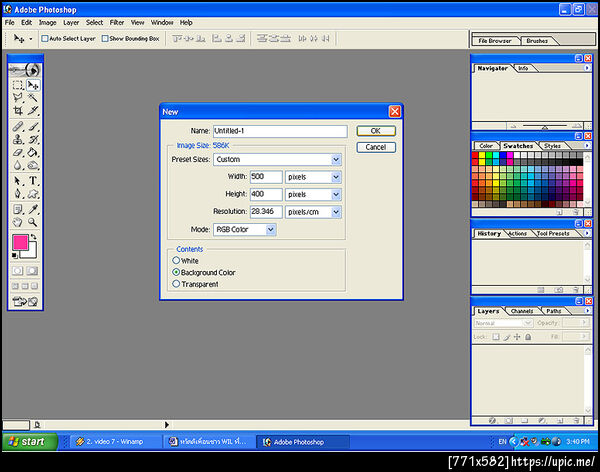600x472 pixels.
Task: Select the Custom Shape tool
Action: point(33,194)
